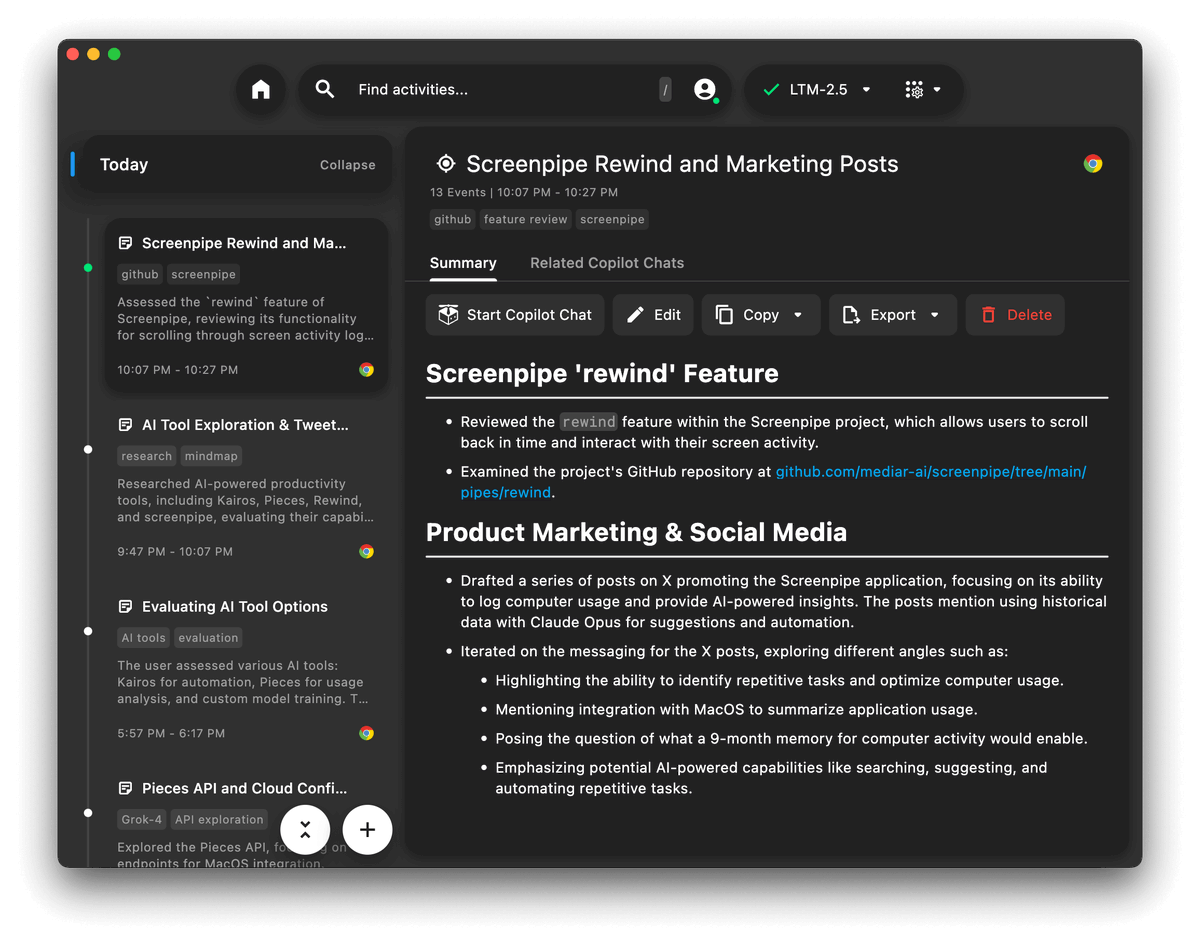
Task: Click the note icon of AI Tool Exploration card
Action: pos(125,425)
